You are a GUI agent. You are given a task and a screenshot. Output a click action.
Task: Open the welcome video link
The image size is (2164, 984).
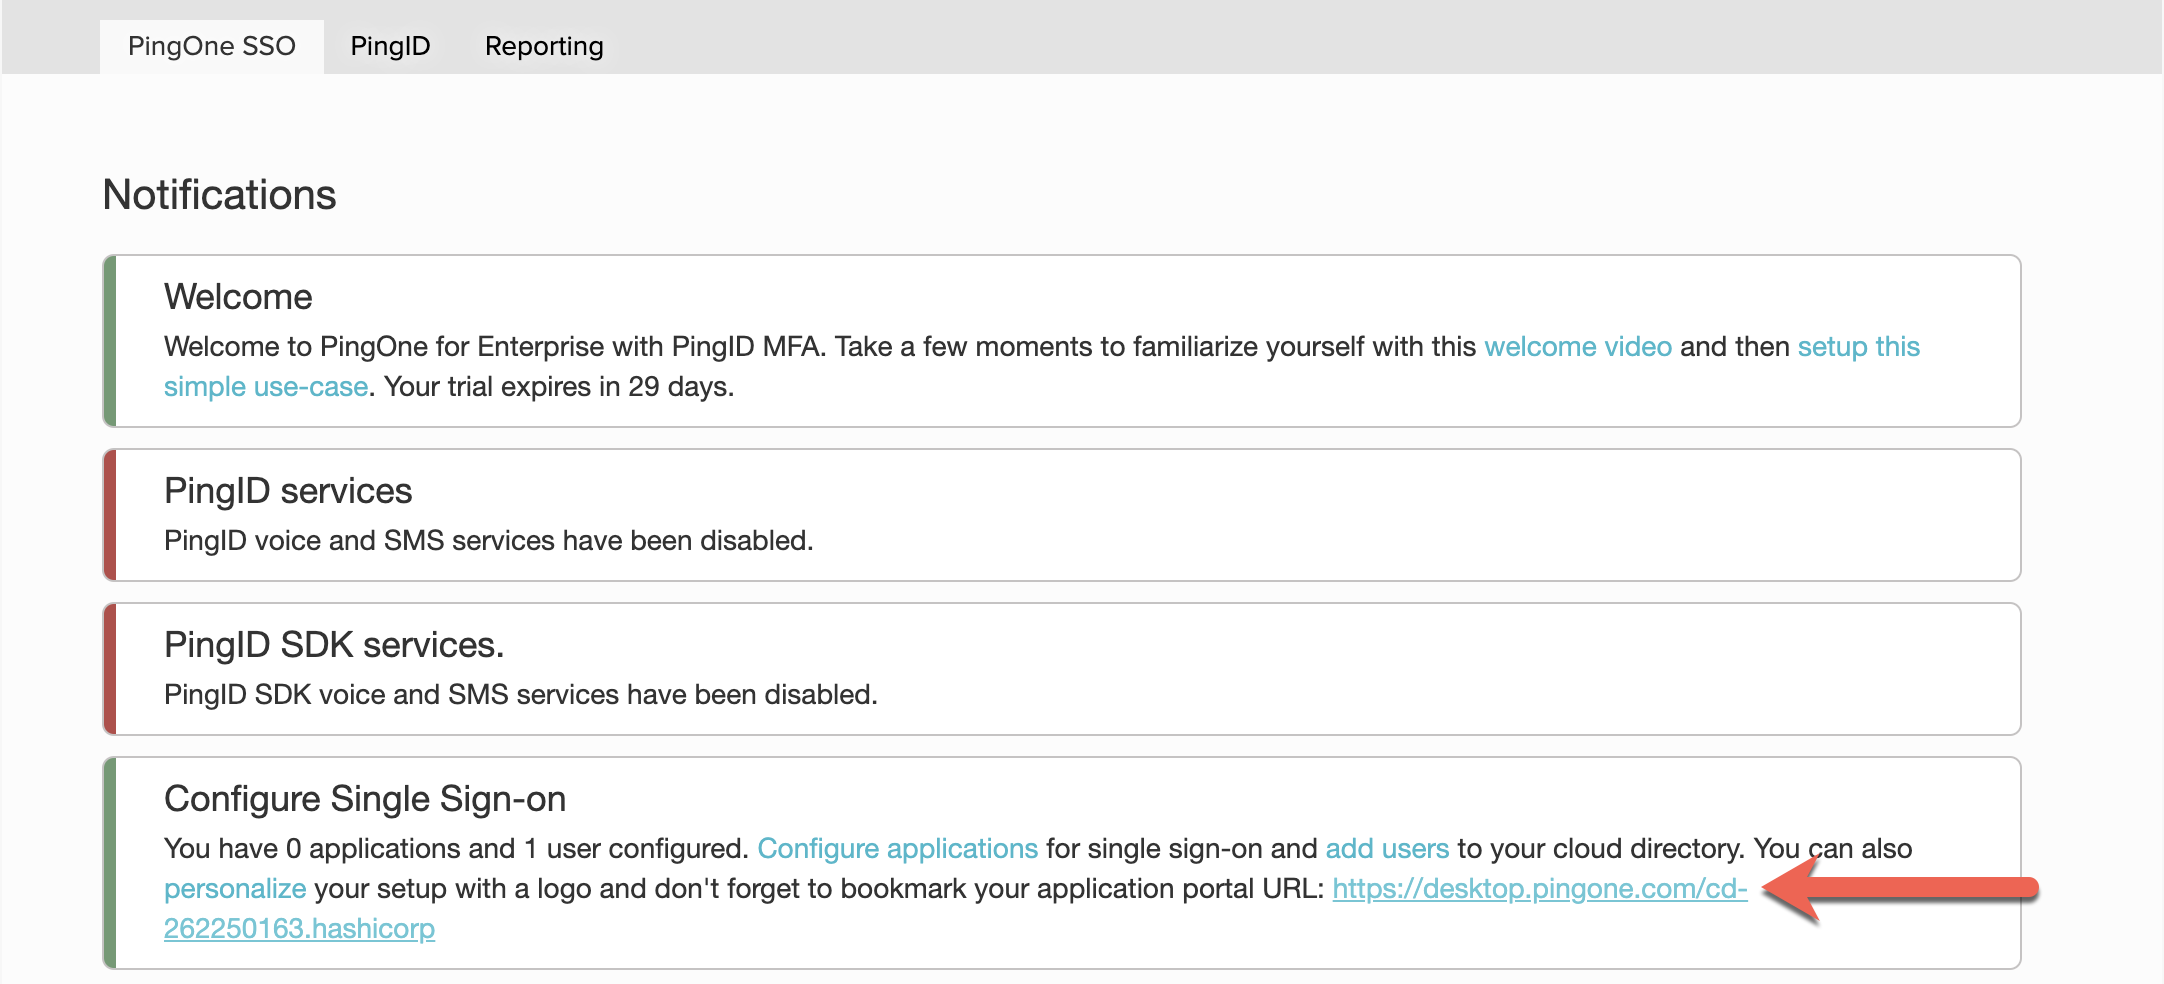1578,347
